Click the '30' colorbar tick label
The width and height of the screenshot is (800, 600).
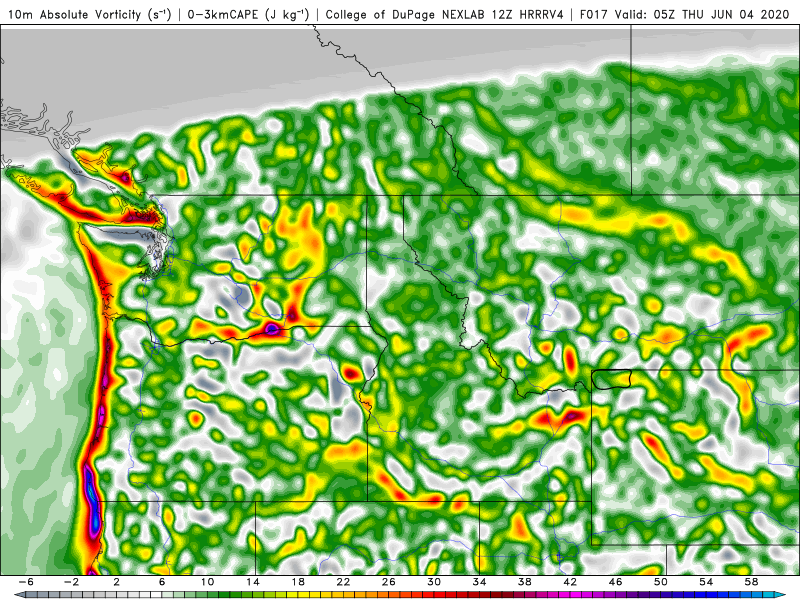click(x=434, y=582)
